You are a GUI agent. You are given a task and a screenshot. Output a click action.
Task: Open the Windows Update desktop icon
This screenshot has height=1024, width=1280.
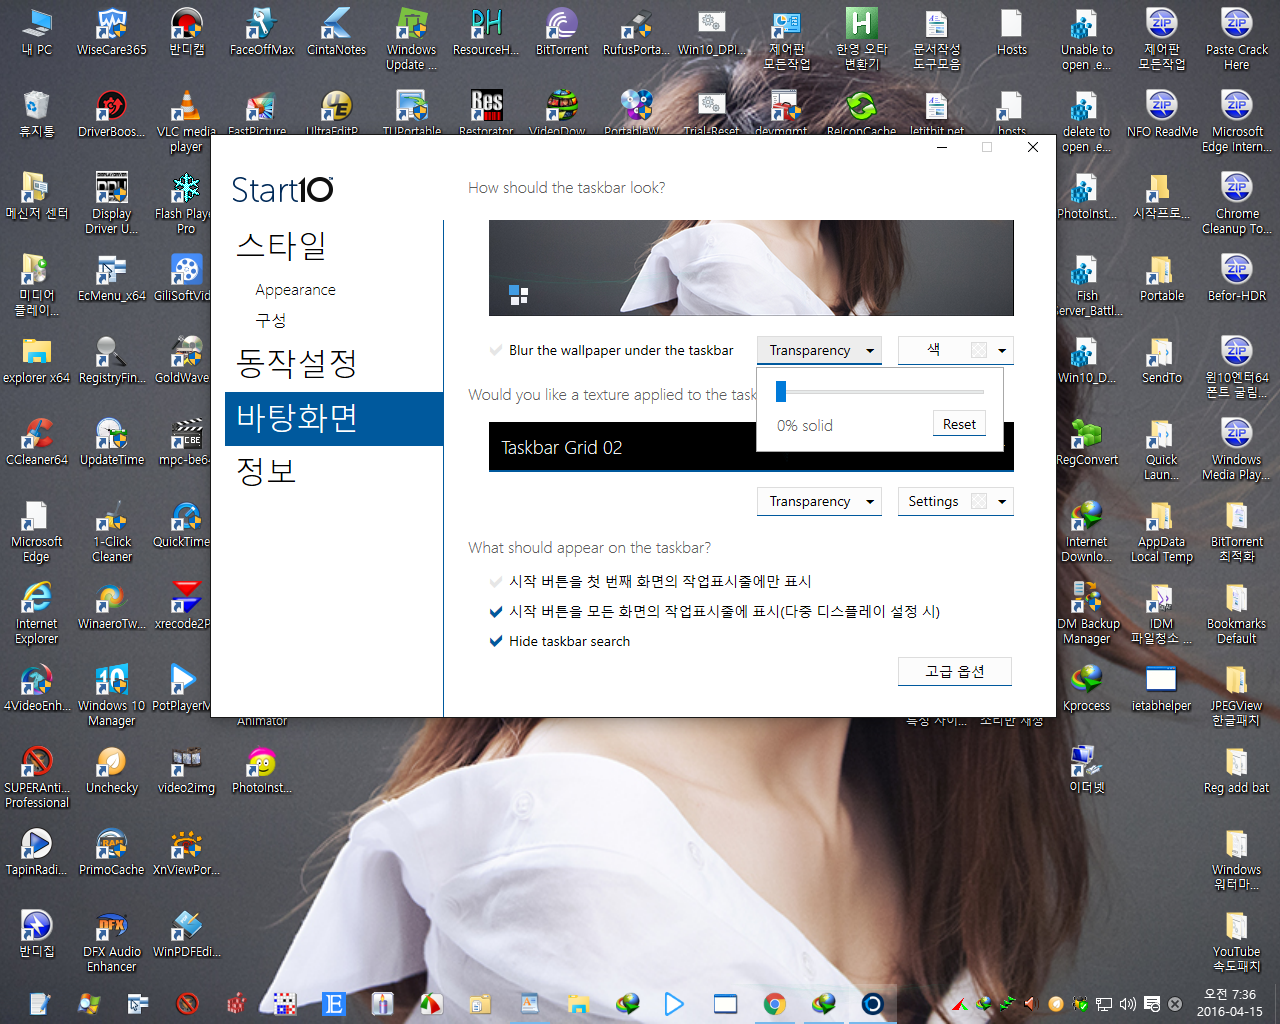411,40
